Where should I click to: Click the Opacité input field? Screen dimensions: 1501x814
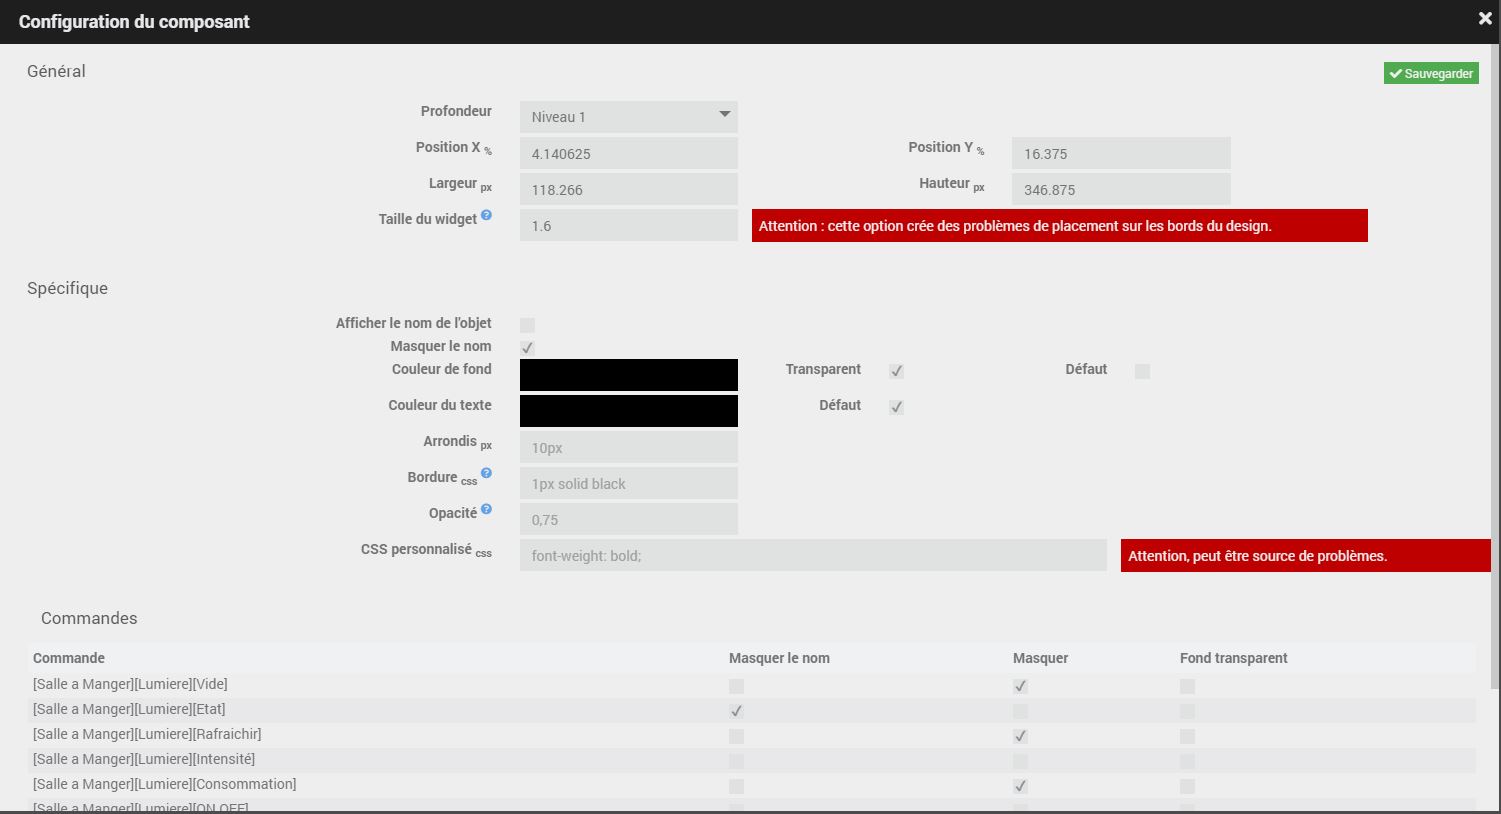pos(629,519)
